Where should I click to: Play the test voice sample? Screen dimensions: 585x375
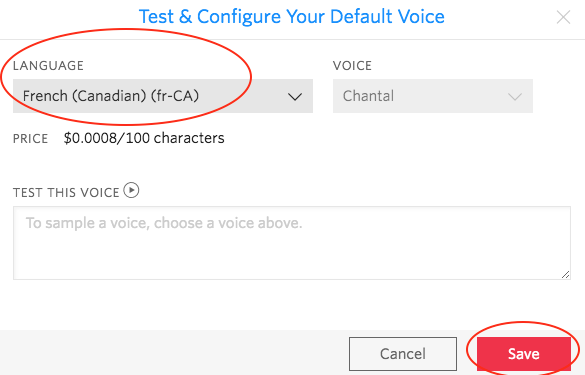(131, 190)
